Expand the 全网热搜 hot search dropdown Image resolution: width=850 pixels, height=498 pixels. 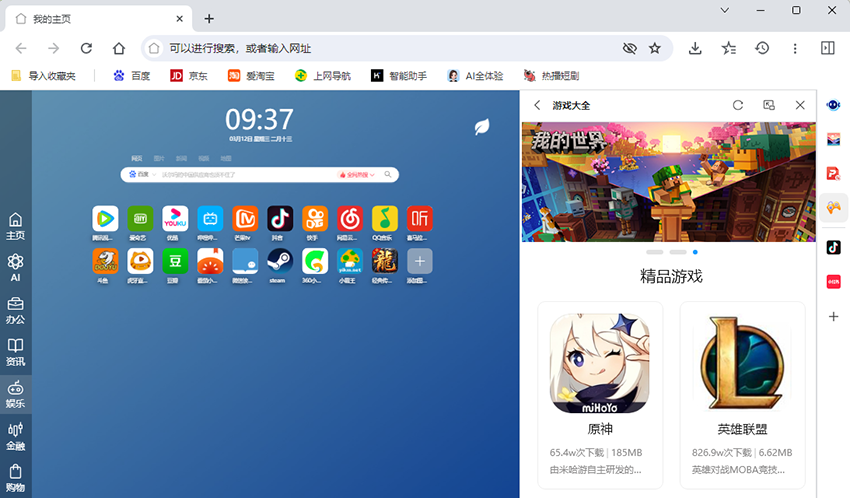pyautogui.click(x=358, y=174)
